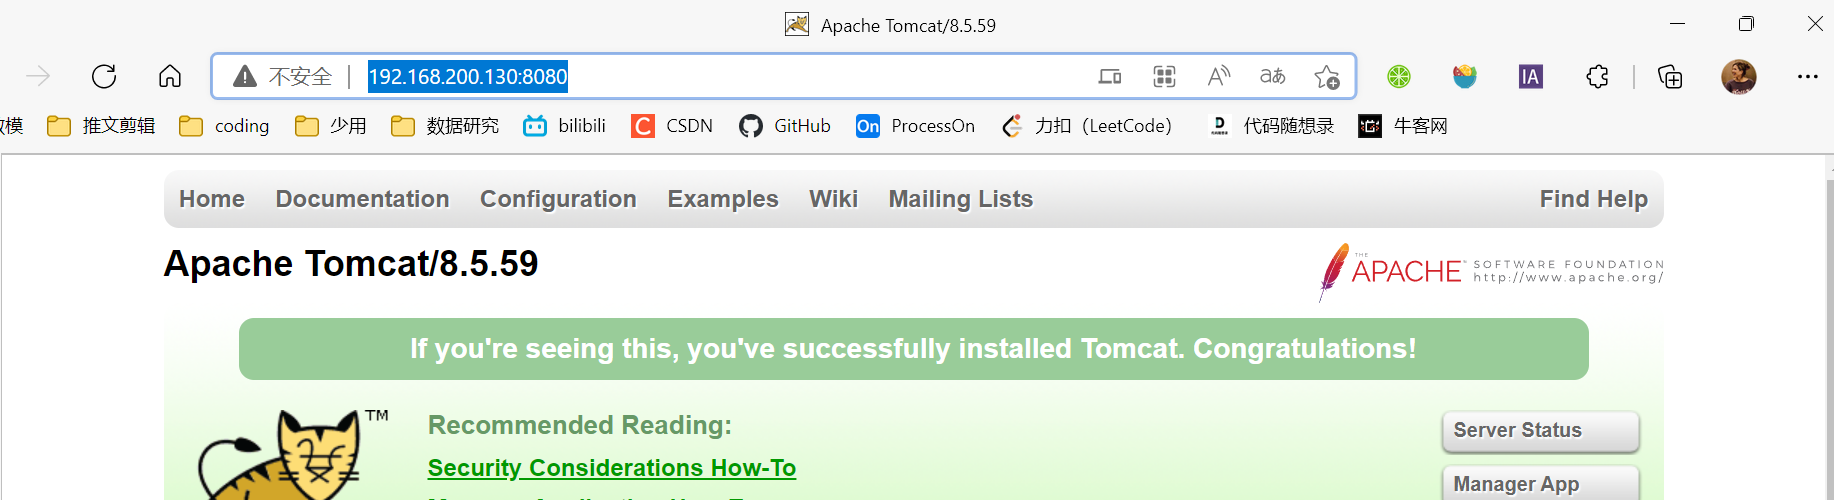Click the not secure warning icon
The width and height of the screenshot is (1834, 500).
[x=245, y=76]
